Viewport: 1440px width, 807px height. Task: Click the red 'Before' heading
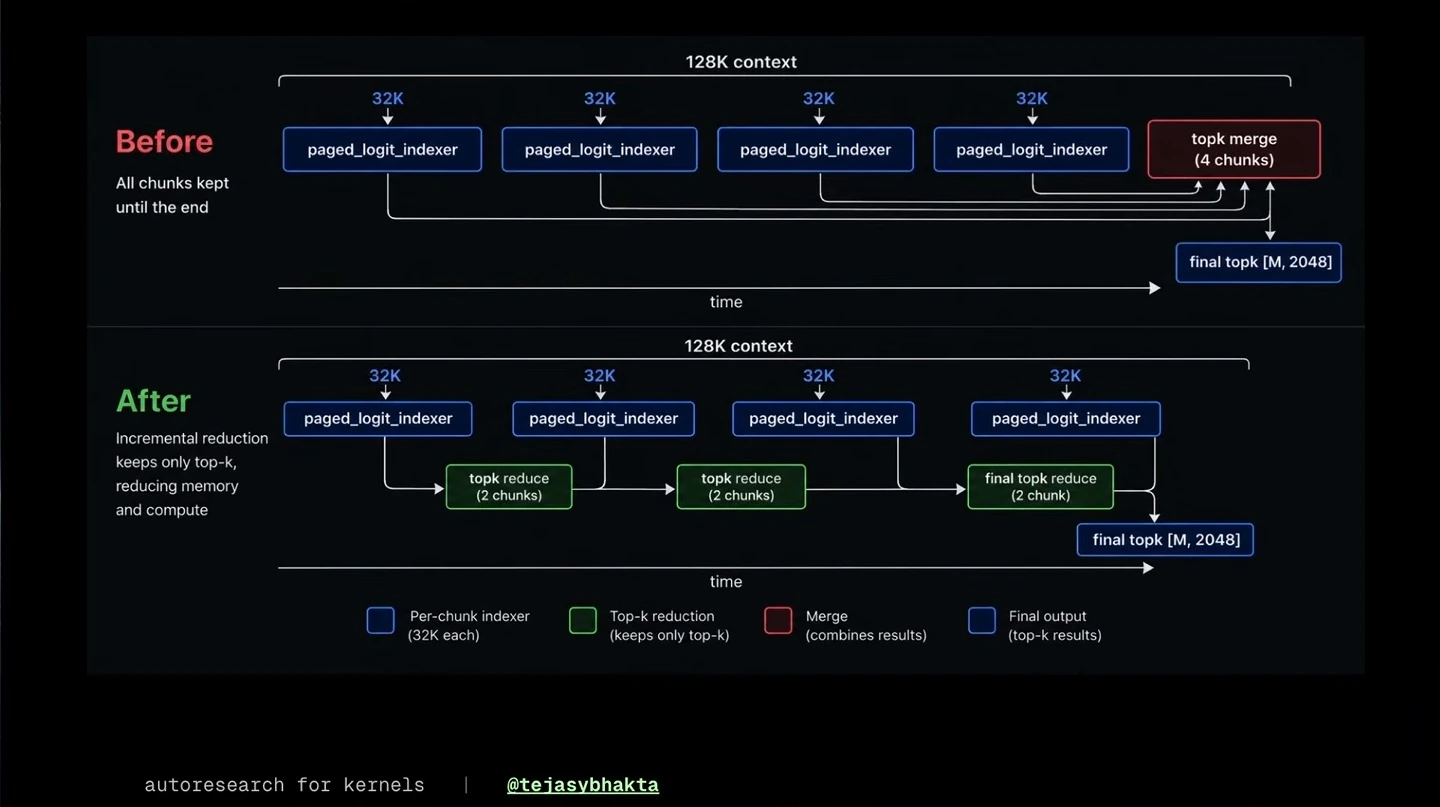point(164,141)
